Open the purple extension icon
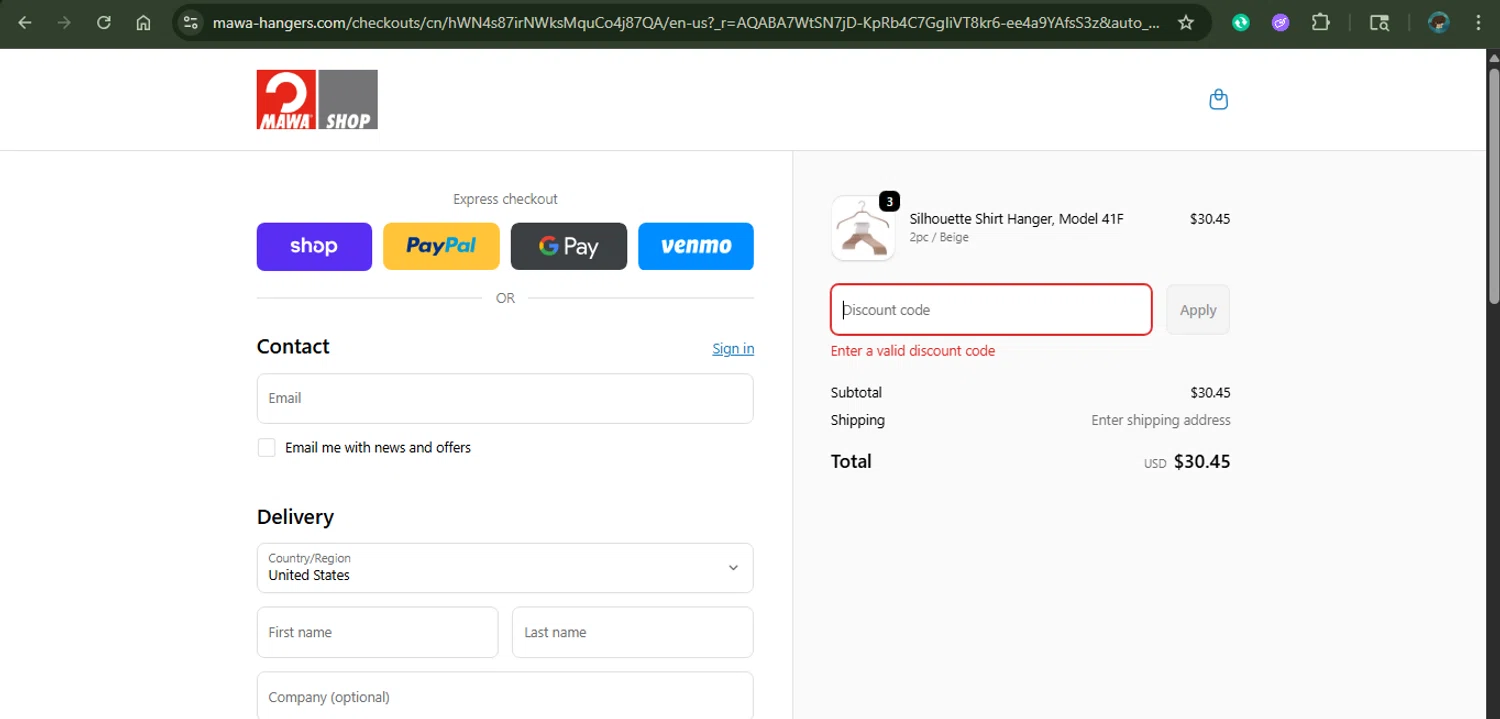The width and height of the screenshot is (1500, 719). [x=1280, y=22]
